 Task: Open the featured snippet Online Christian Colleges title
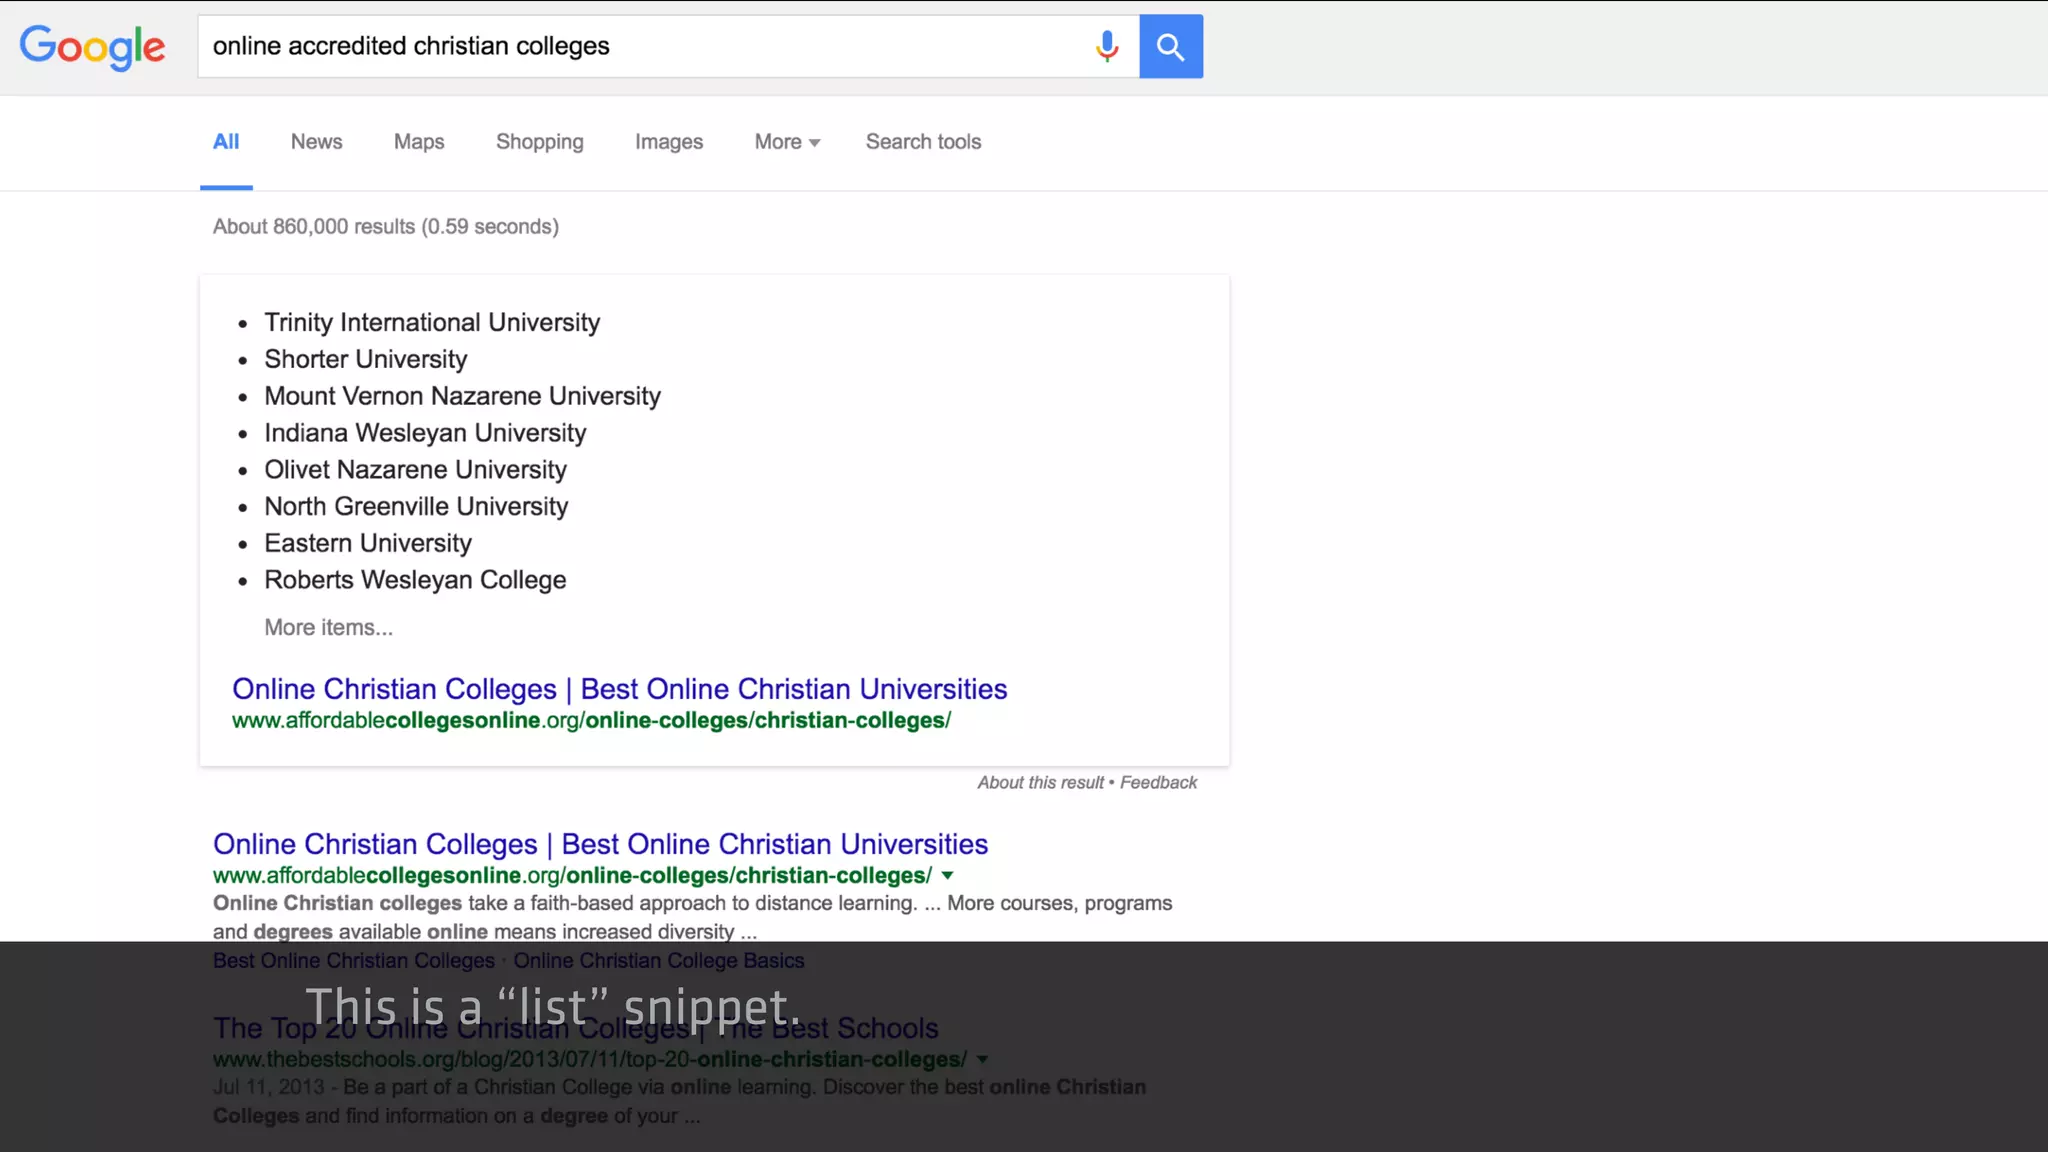click(x=619, y=689)
